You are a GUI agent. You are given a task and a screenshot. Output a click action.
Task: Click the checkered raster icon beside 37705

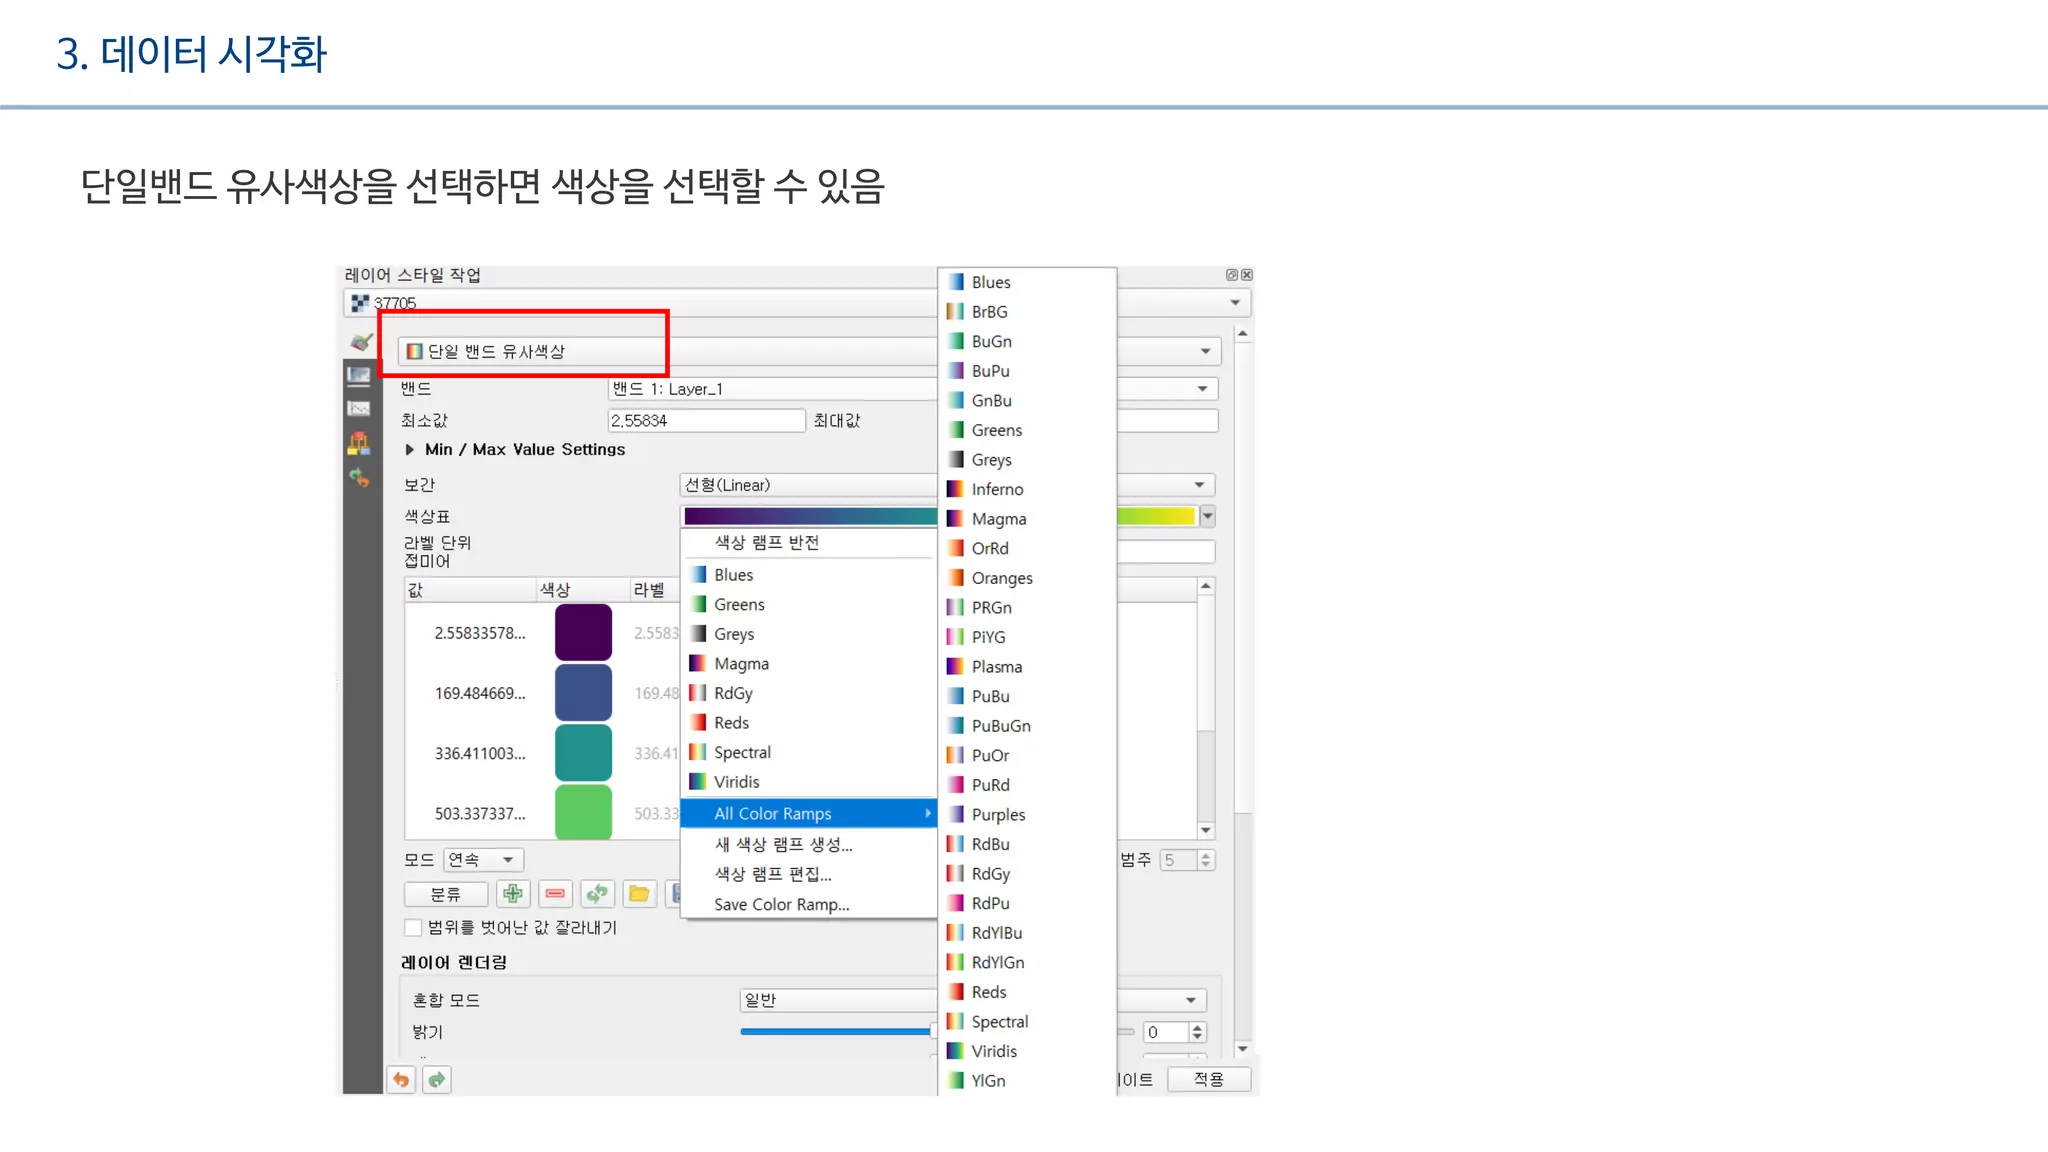[x=360, y=302]
